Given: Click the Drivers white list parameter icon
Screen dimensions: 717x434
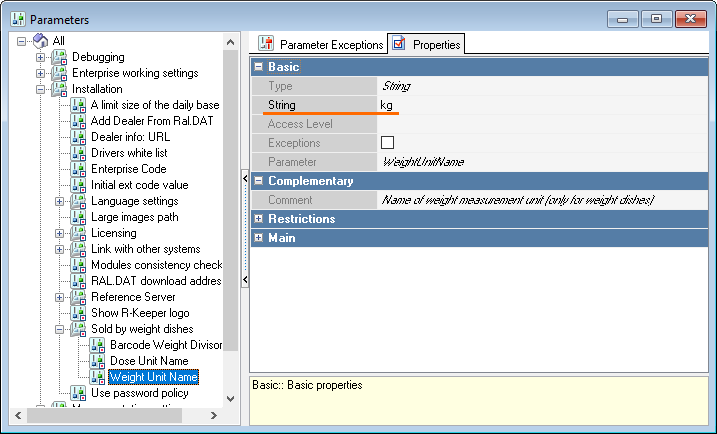Looking at the screenshot, I should [x=79, y=153].
